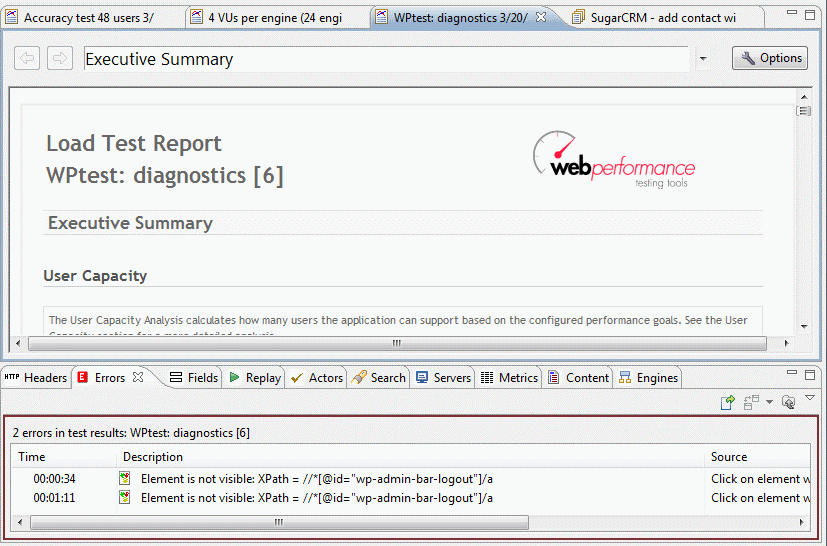Open the Search view tab

click(379, 378)
